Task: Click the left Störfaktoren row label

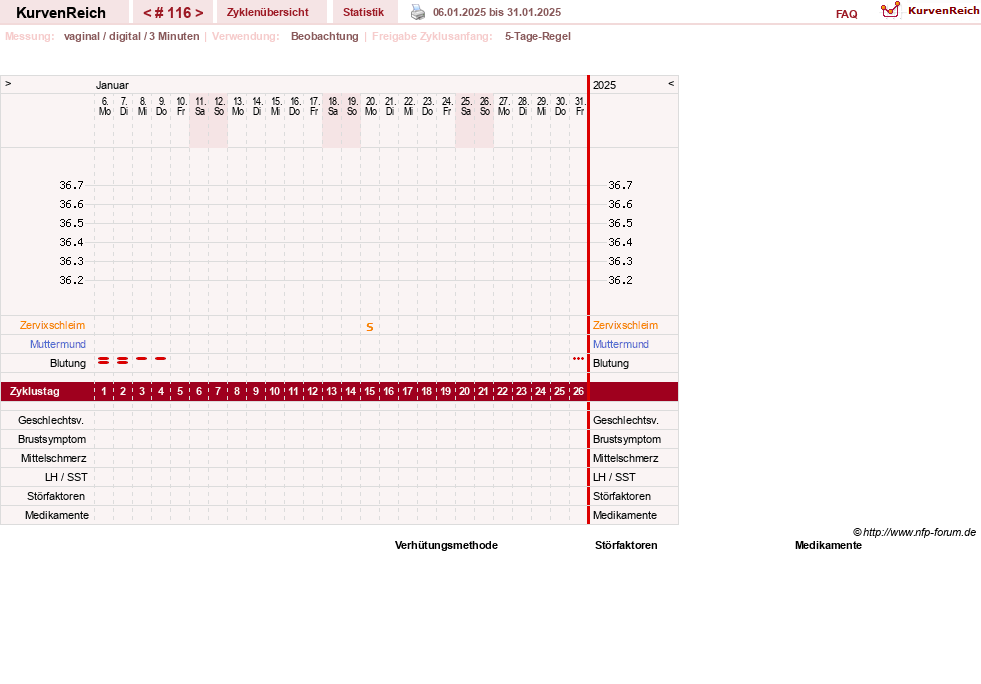Action: [56, 496]
